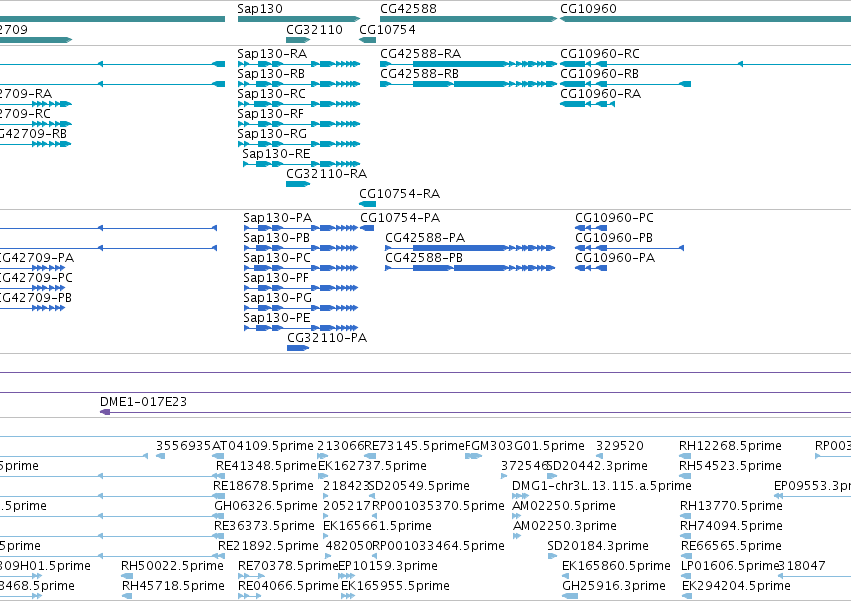This screenshot has height=601, width=851.
Task: Select the RE41348.5prime EST label
Action: tap(266, 466)
